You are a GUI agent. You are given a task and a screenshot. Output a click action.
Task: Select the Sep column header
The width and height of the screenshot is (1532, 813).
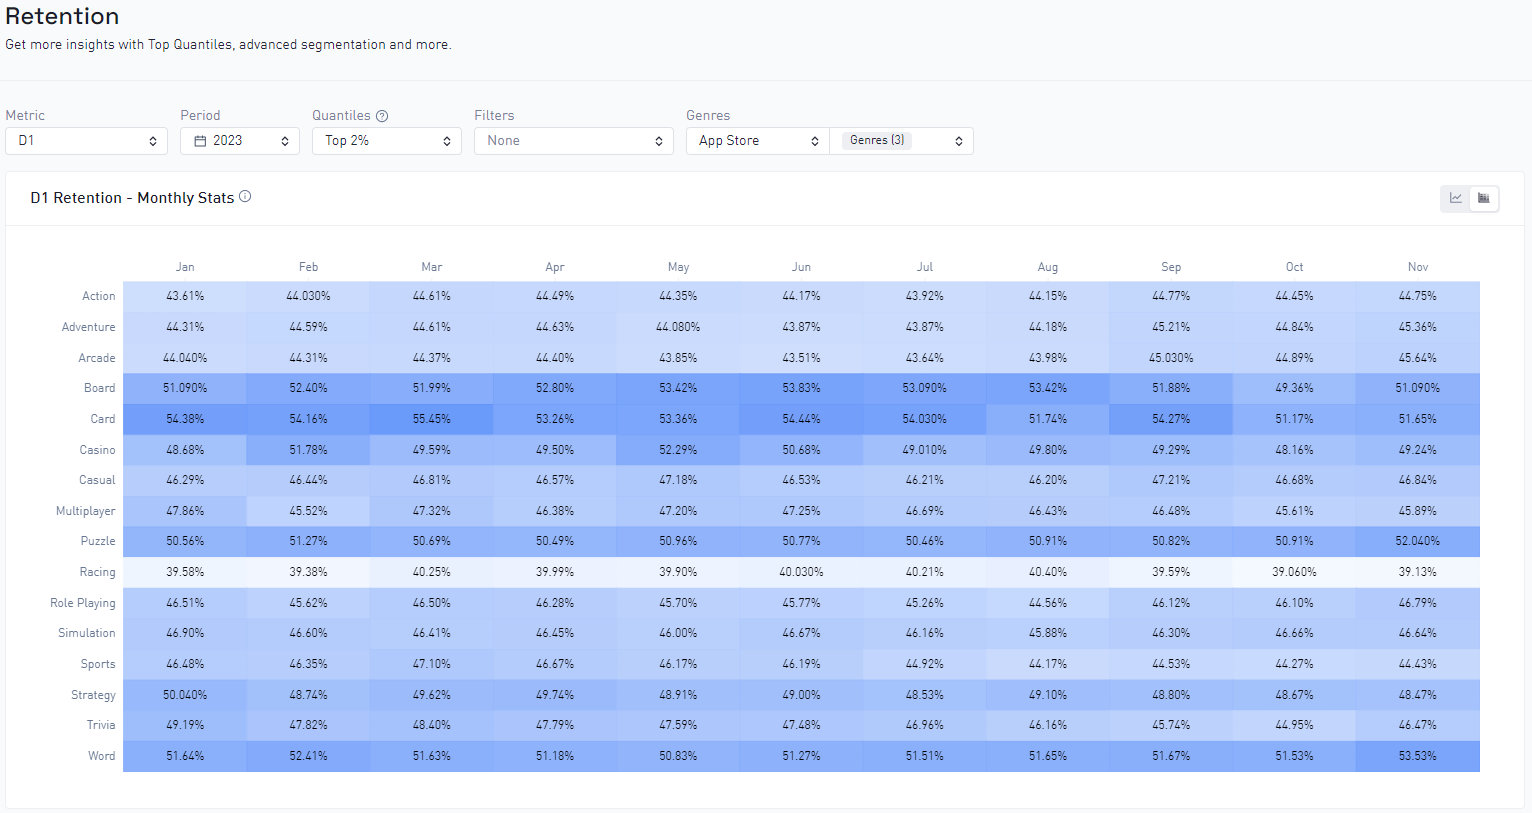point(1171,267)
